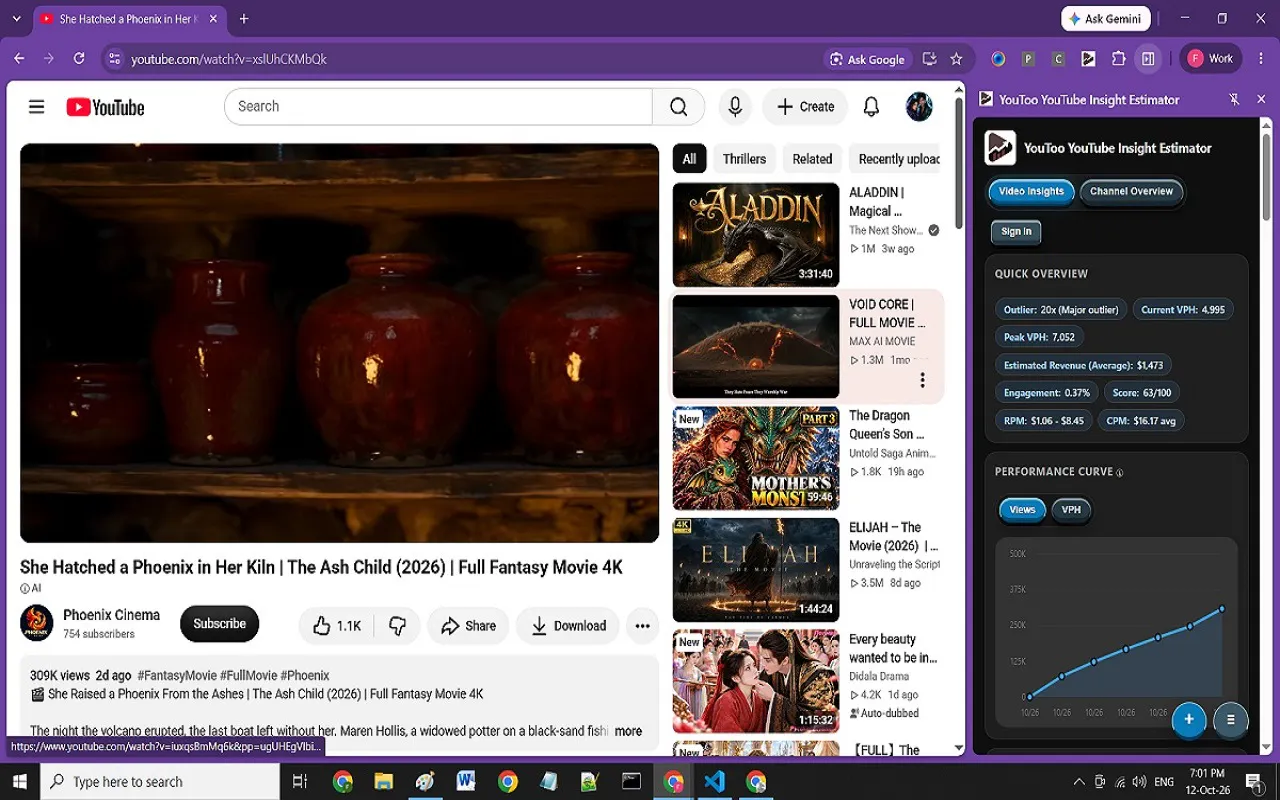Open the floating menu button beside plus
Image resolution: width=1280 pixels, height=800 pixels.
click(1231, 719)
